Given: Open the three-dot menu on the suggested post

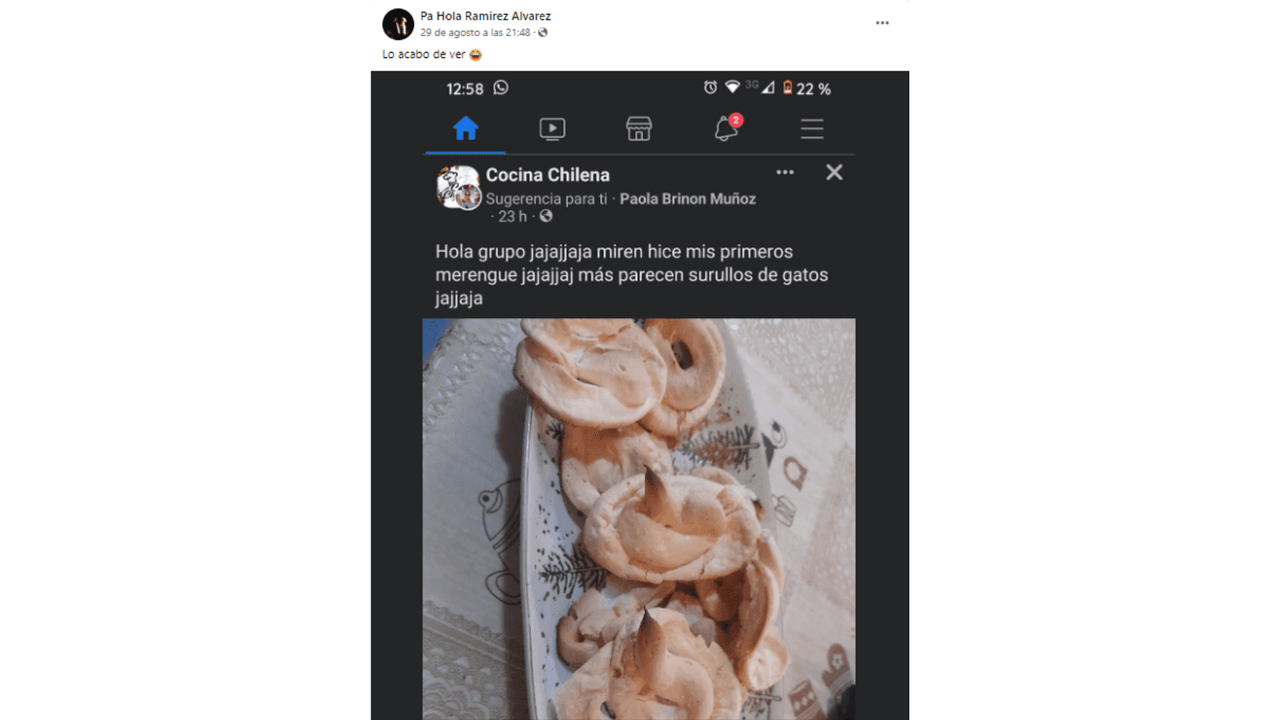Looking at the screenshot, I should tap(785, 172).
